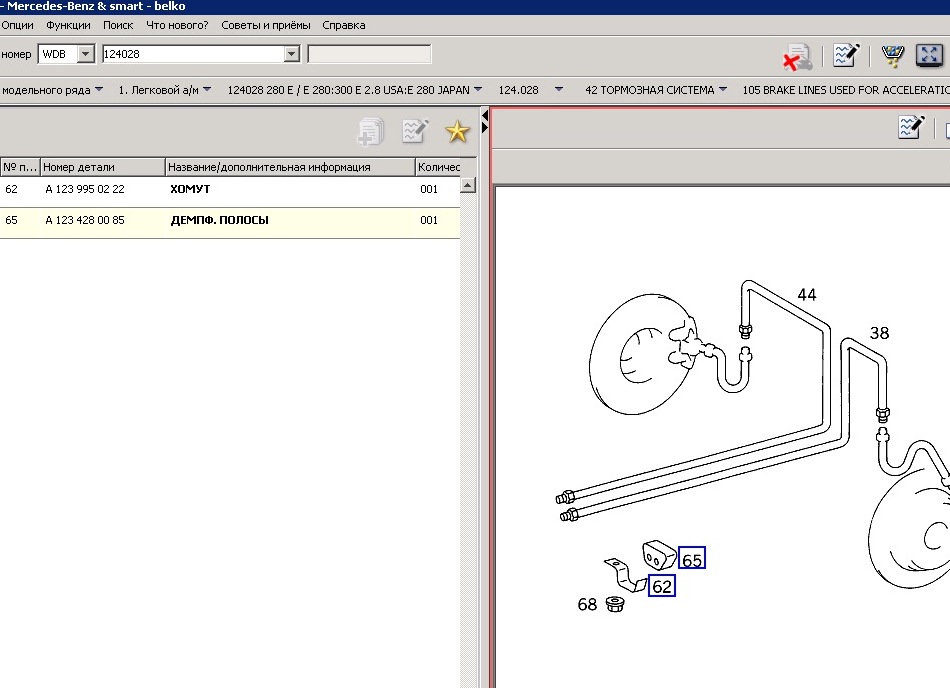Open the 42 ТОРМОЗНАЯ СИСТЕМА group dropdown
The image size is (950, 688).
pyautogui.click(x=722, y=90)
